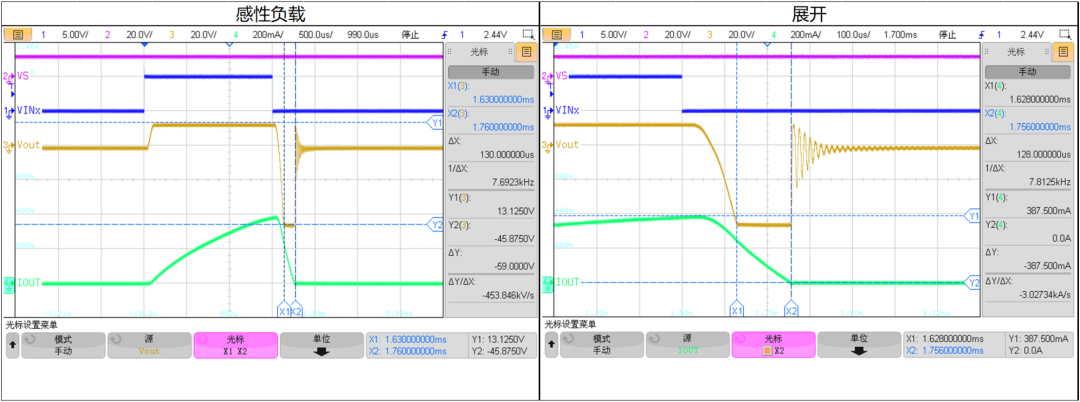
Task: Click the hollow time reference marker atop left graticule
Action: [x=229, y=44]
